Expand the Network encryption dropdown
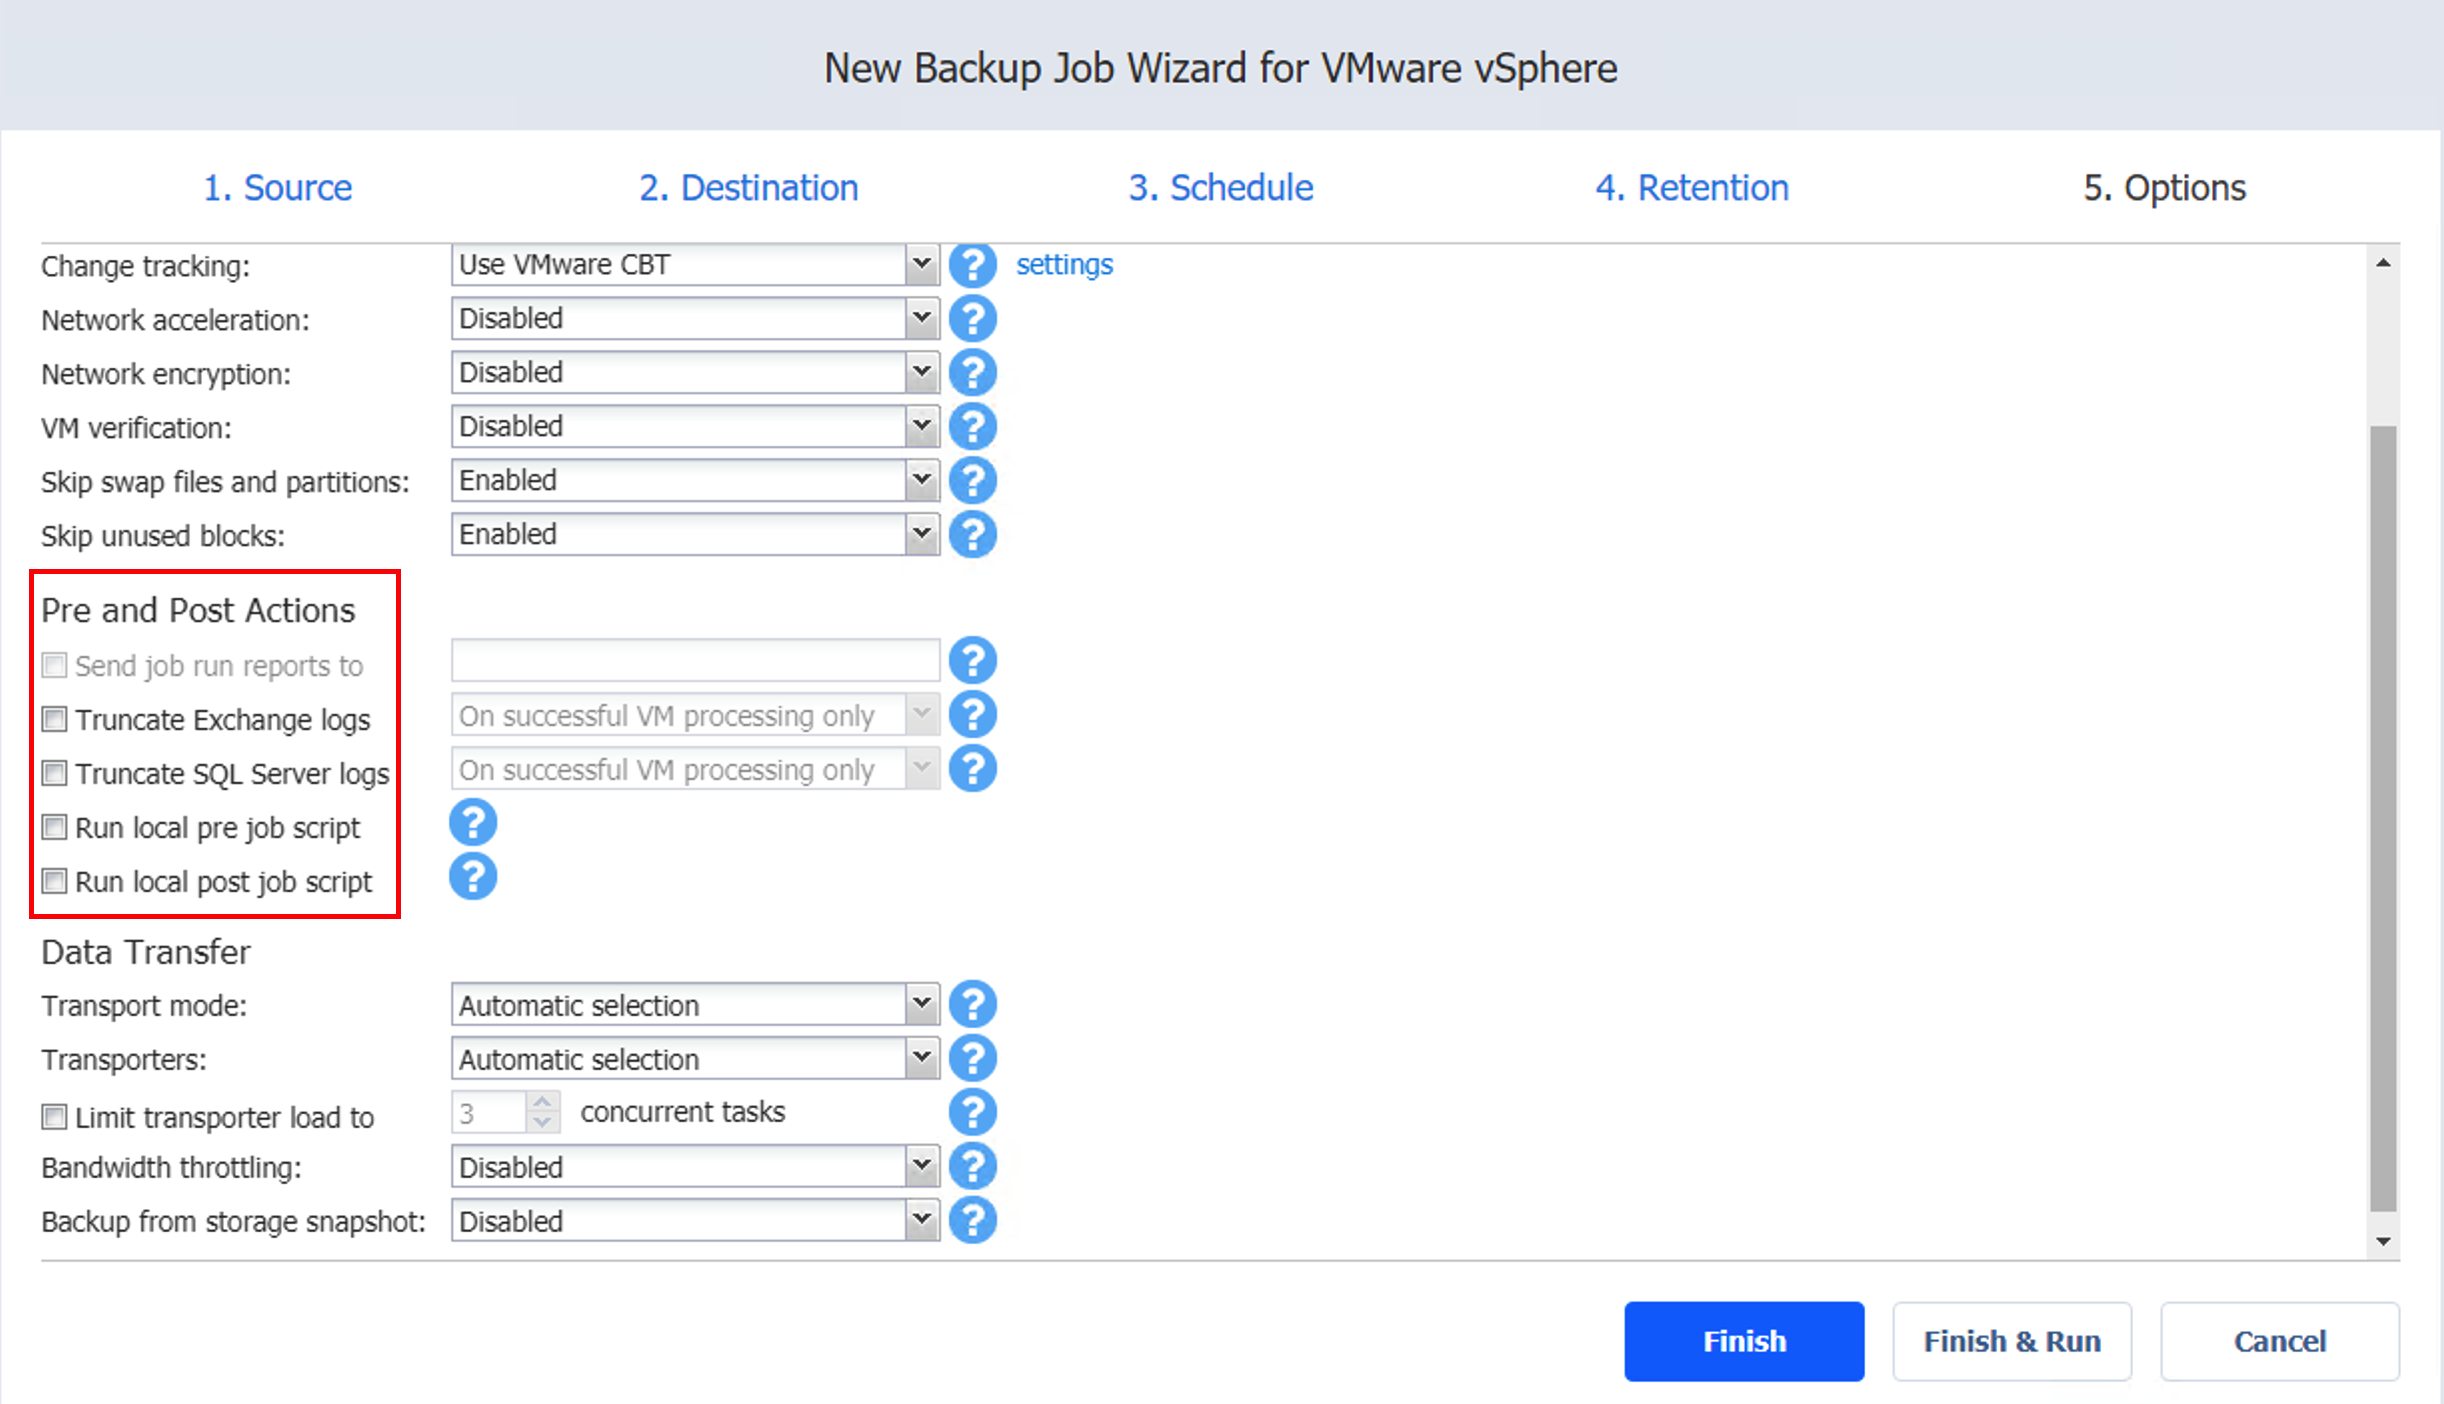This screenshot has height=1404, width=2444. (x=695, y=373)
